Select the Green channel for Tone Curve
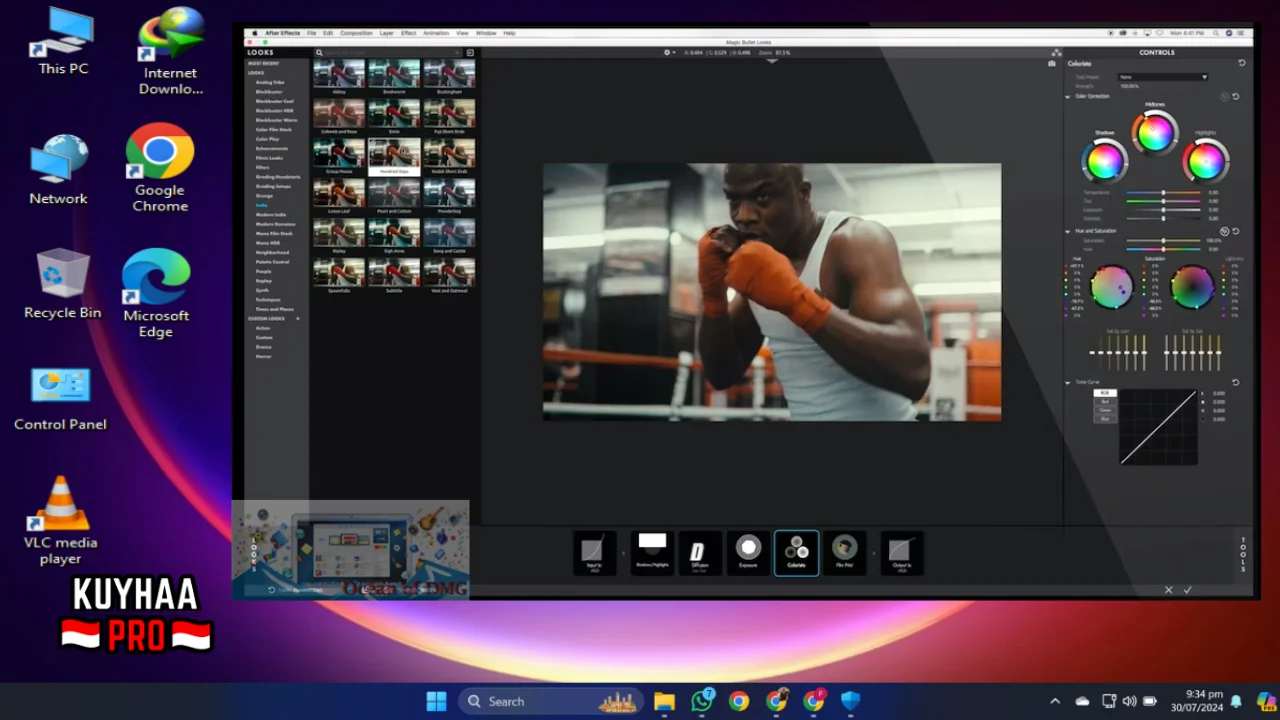The height and width of the screenshot is (720, 1280). (1105, 410)
